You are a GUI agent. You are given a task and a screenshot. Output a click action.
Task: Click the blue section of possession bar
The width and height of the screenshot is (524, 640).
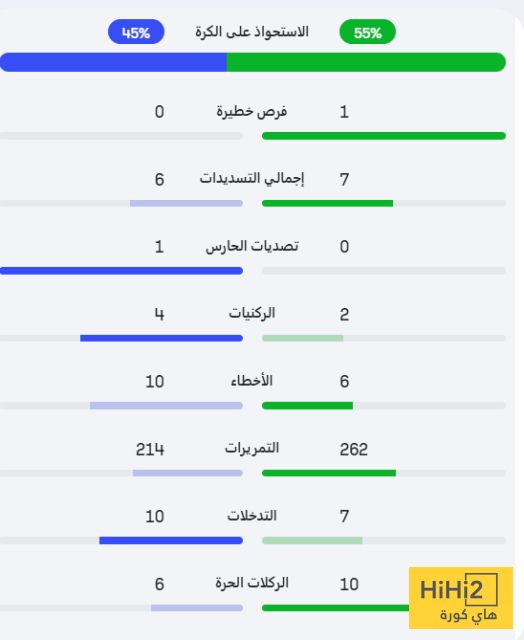[113, 62]
